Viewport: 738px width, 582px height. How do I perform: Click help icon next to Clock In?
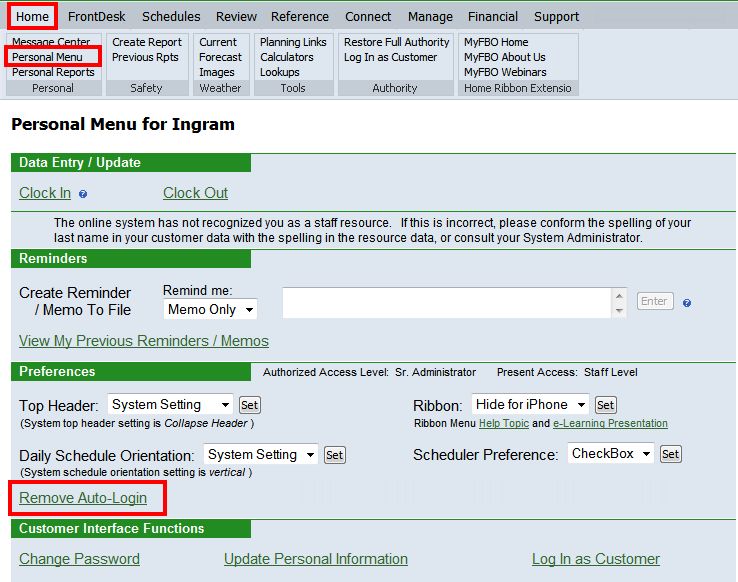pos(83,194)
